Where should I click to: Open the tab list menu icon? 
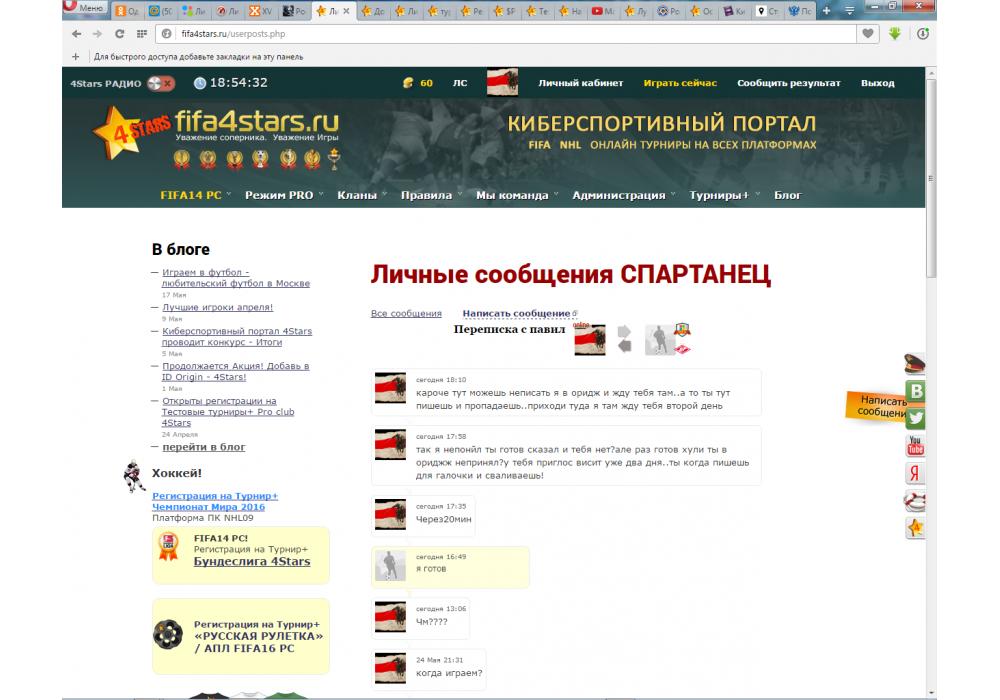point(849,11)
